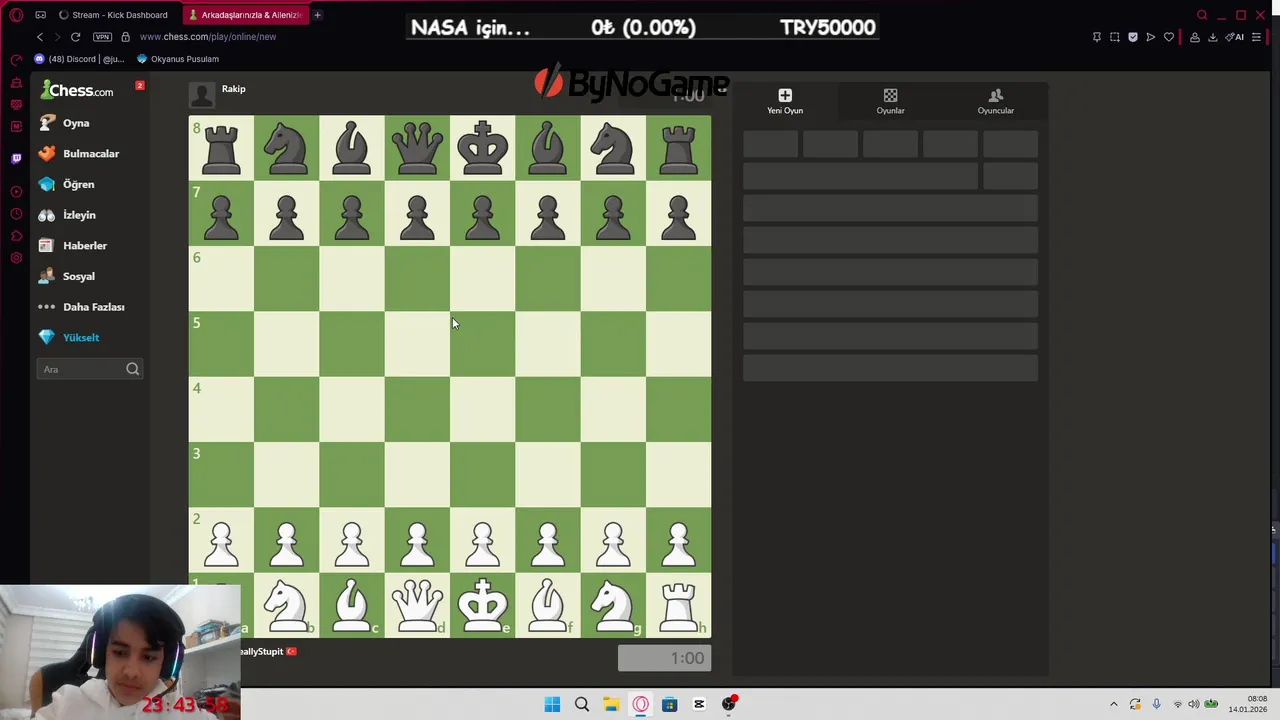Bookmark page with the heart icon

[1169, 37]
